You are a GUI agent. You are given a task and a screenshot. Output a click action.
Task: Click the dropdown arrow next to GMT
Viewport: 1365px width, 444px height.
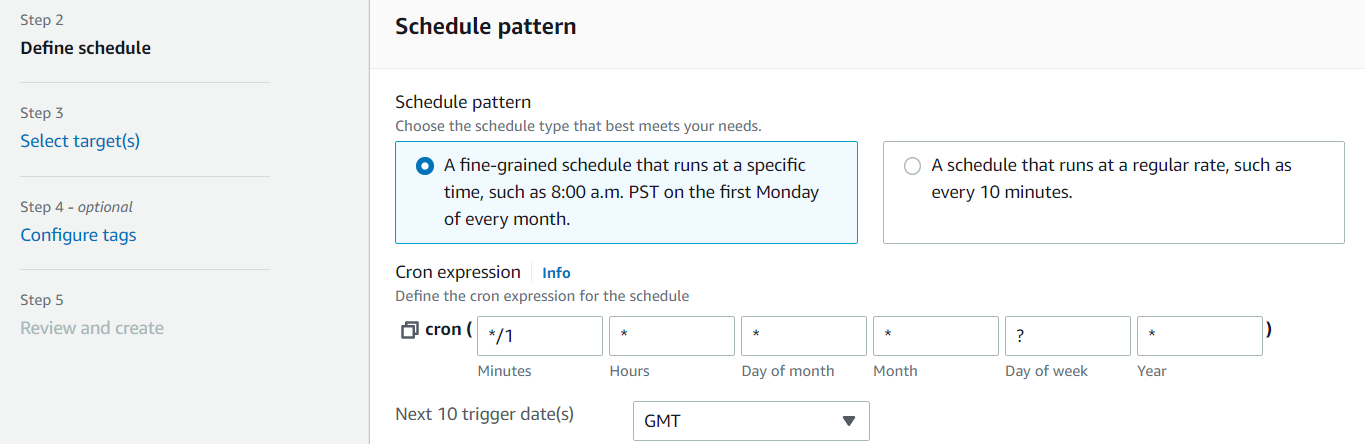coord(849,421)
